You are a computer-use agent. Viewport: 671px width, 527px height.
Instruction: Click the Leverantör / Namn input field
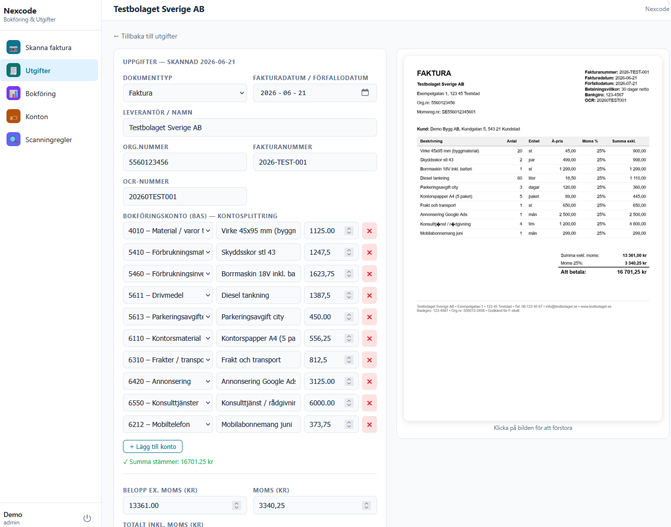coord(250,128)
